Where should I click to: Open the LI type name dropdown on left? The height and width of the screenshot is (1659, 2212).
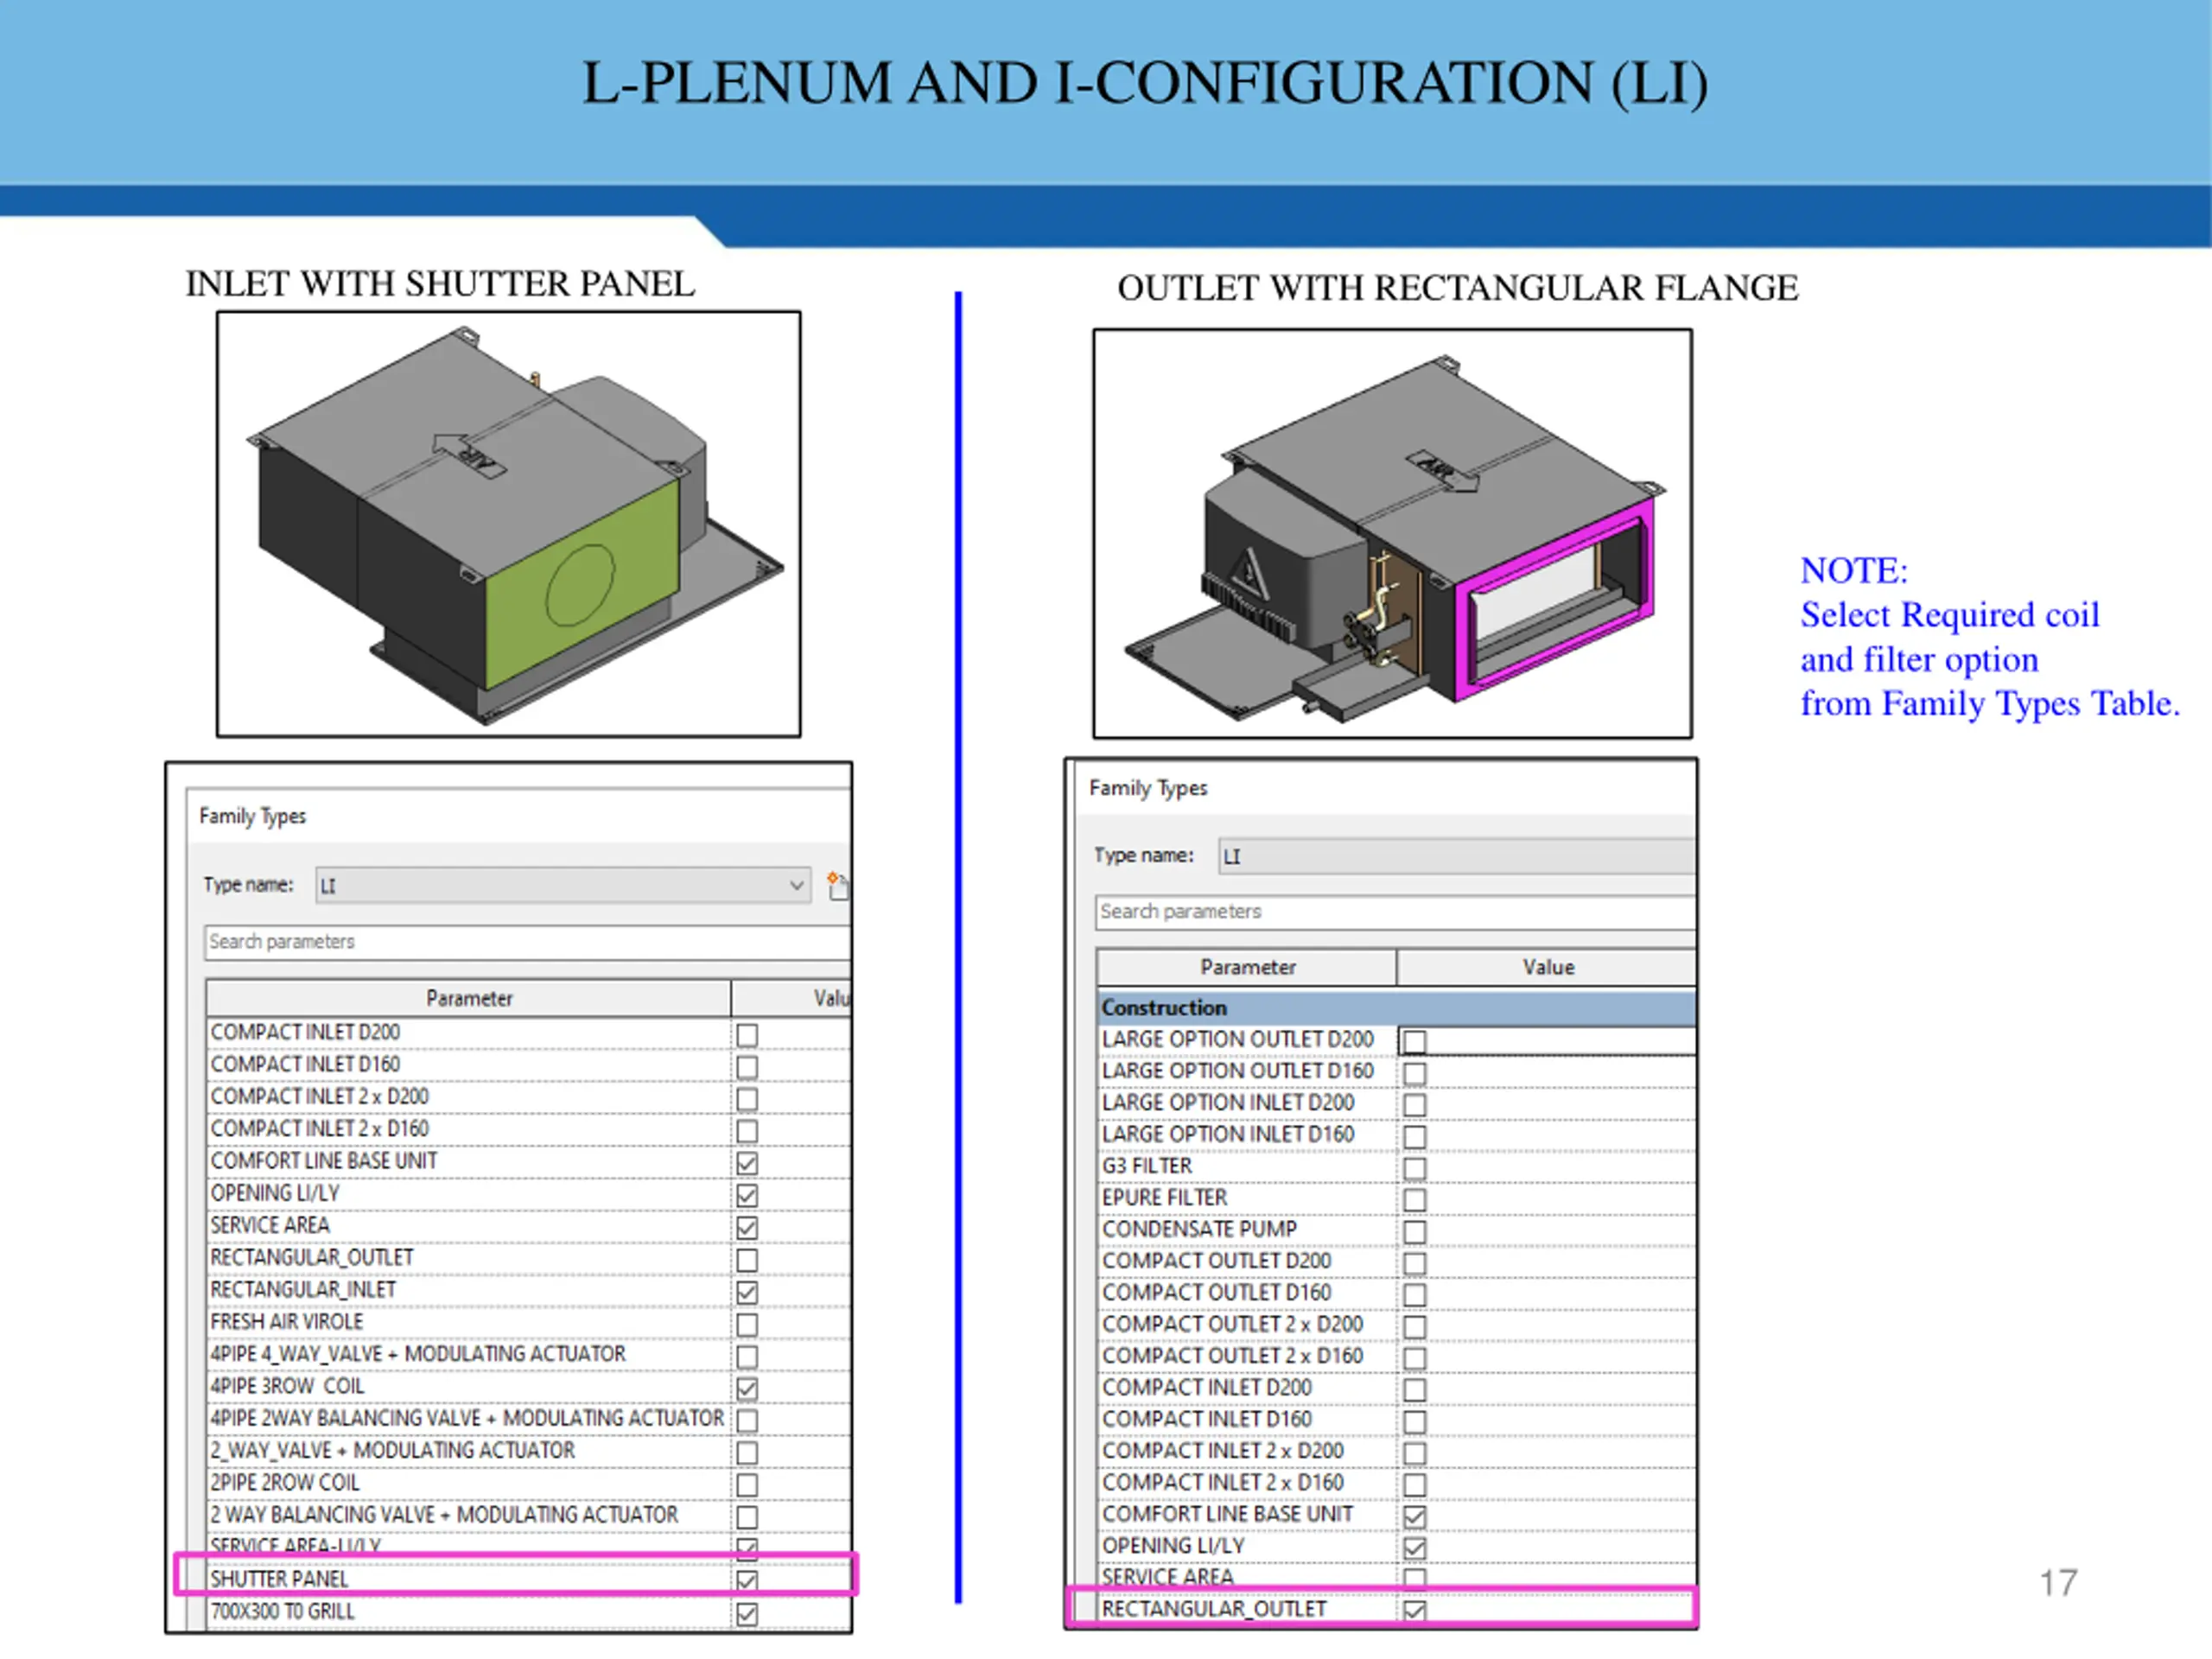[796, 885]
